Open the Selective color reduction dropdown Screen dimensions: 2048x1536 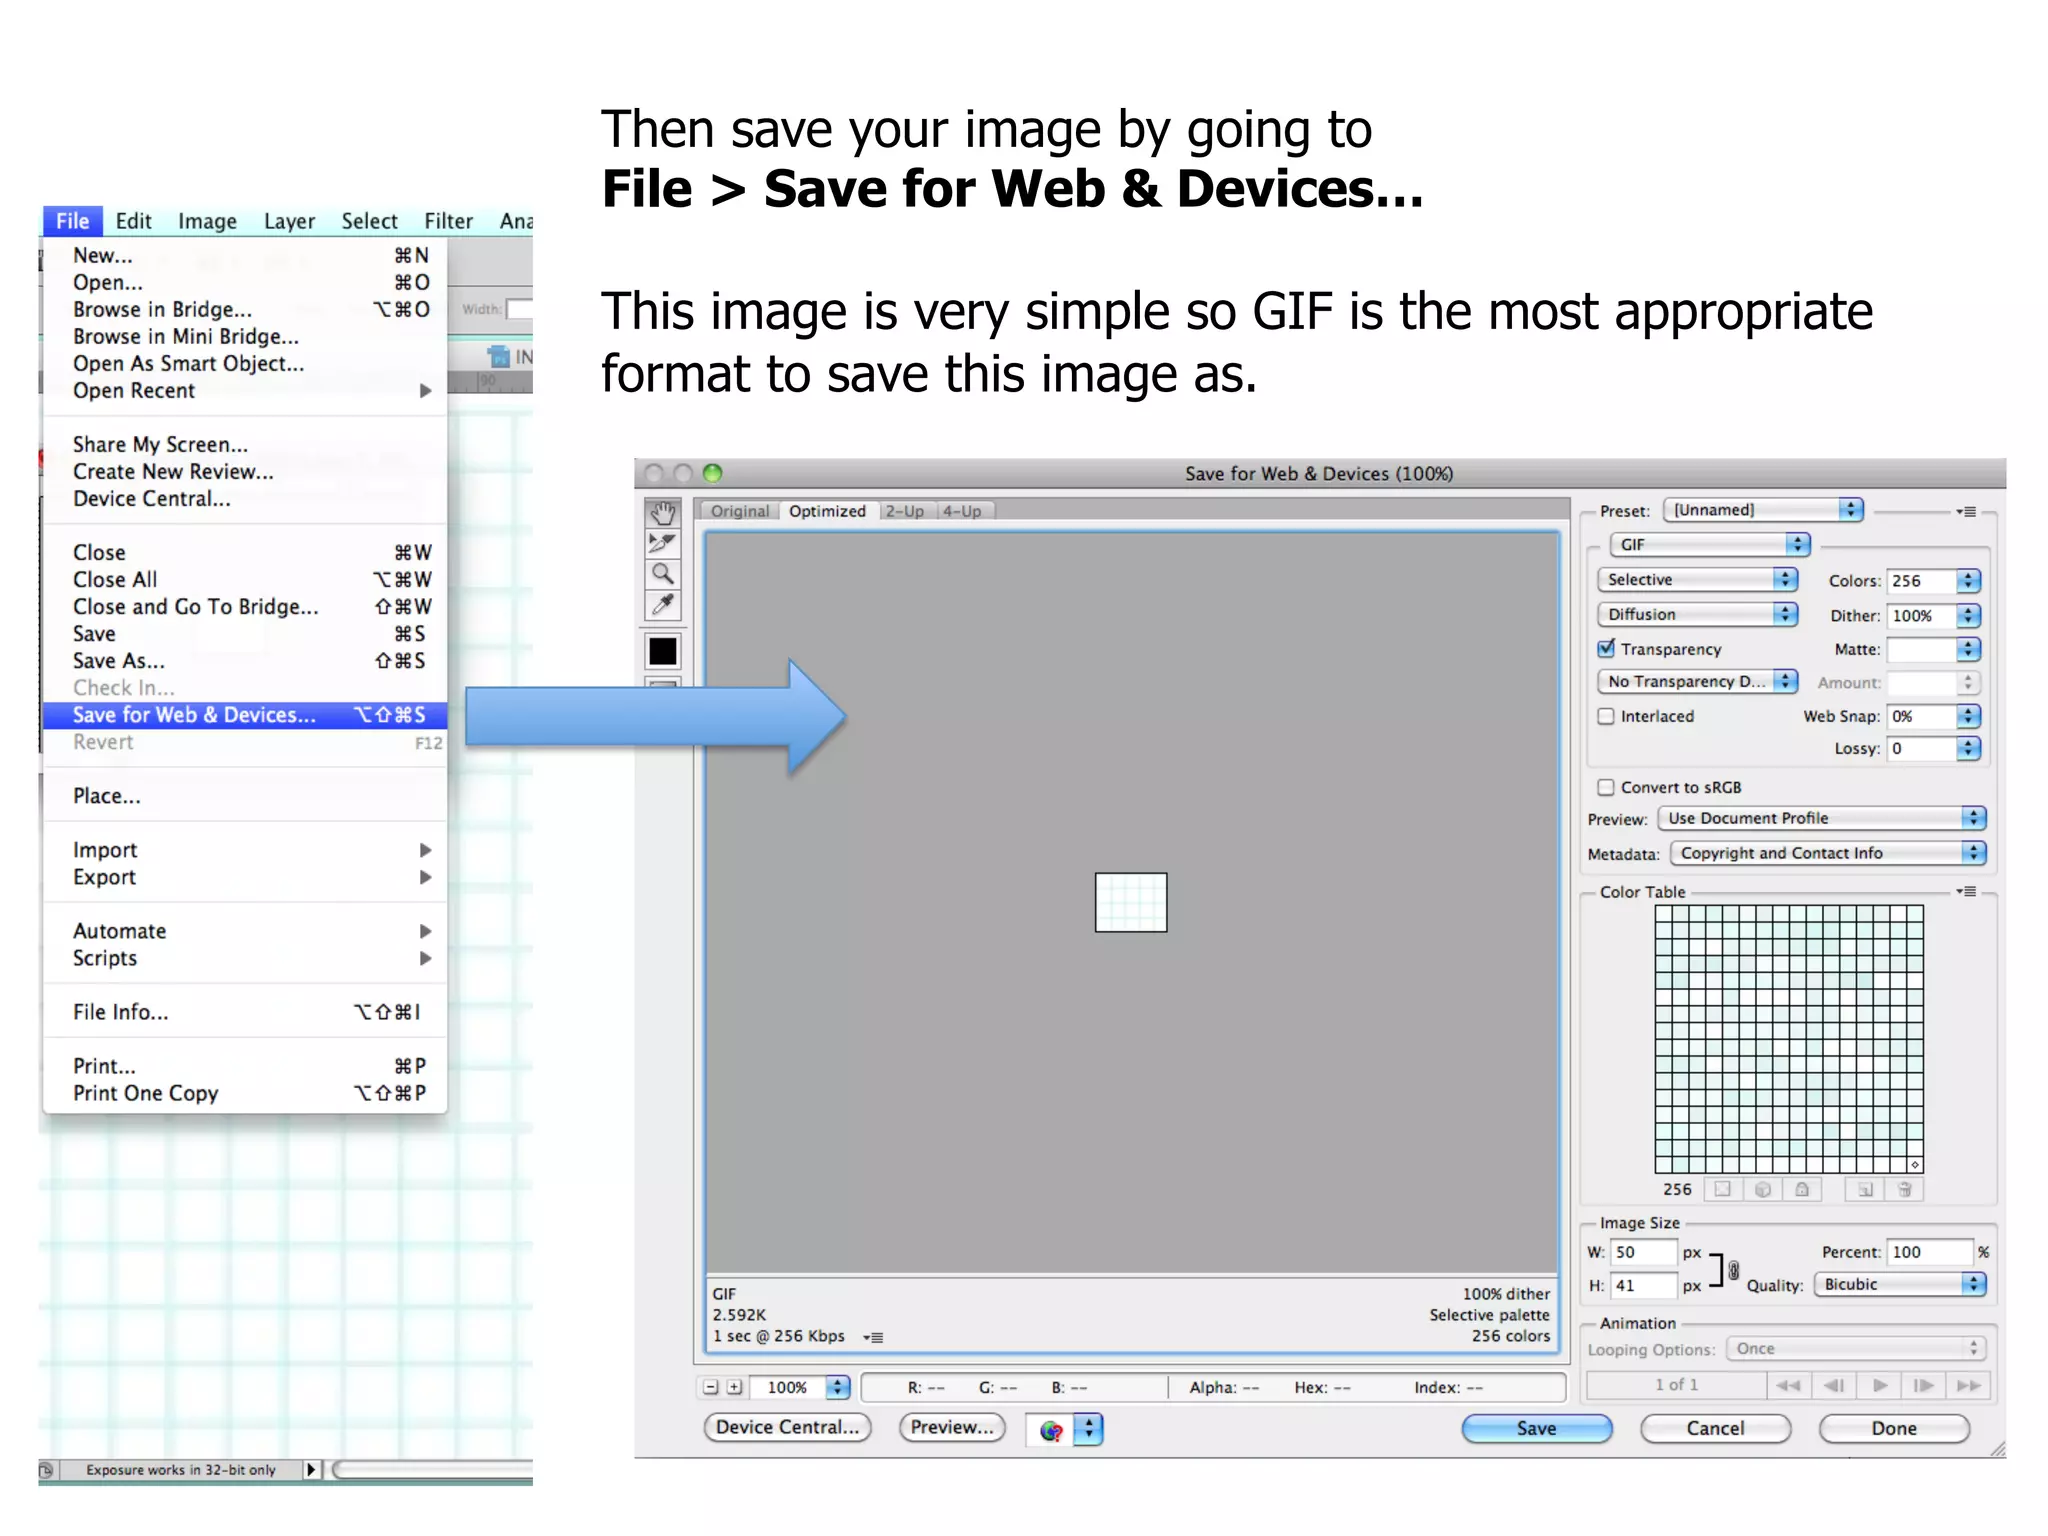click(x=1698, y=579)
